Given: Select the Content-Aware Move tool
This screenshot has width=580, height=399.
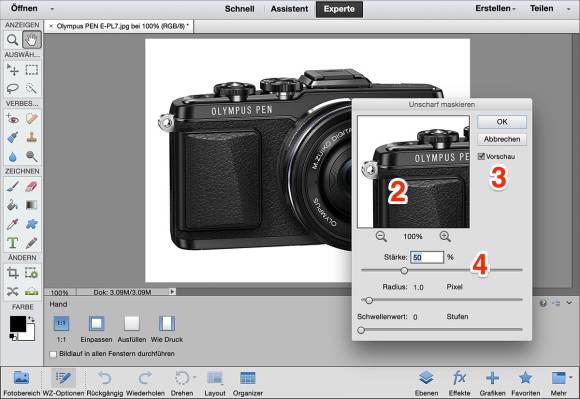Looking at the screenshot, I should (13, 292).
